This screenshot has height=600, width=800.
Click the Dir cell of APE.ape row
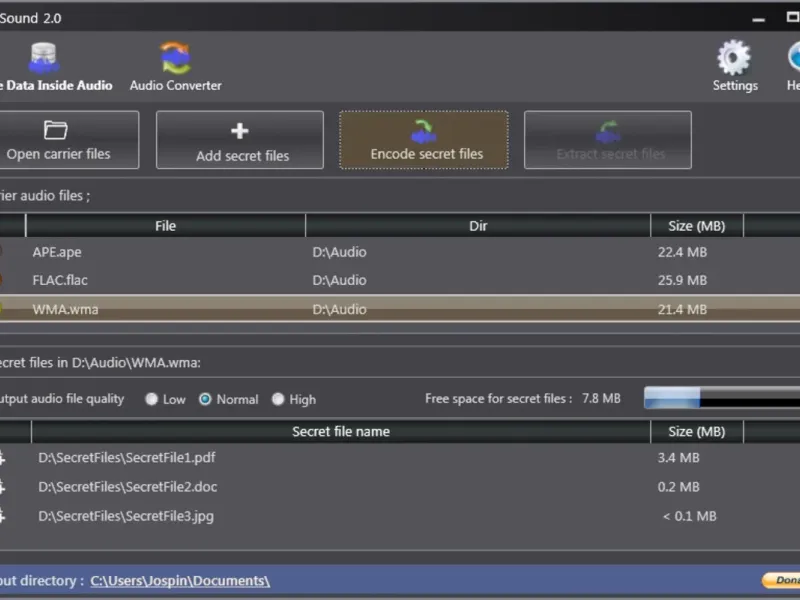339,252
